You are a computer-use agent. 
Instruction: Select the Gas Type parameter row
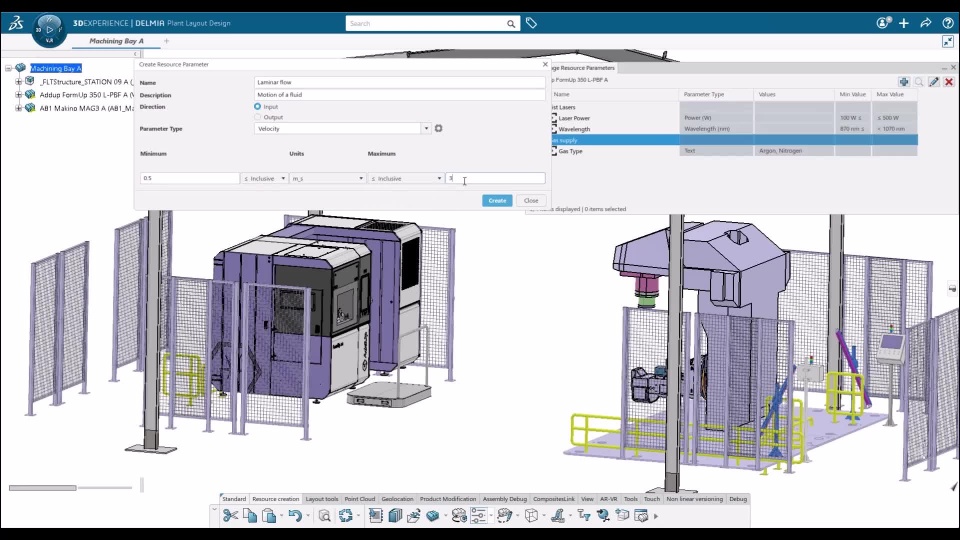[733, 151]
